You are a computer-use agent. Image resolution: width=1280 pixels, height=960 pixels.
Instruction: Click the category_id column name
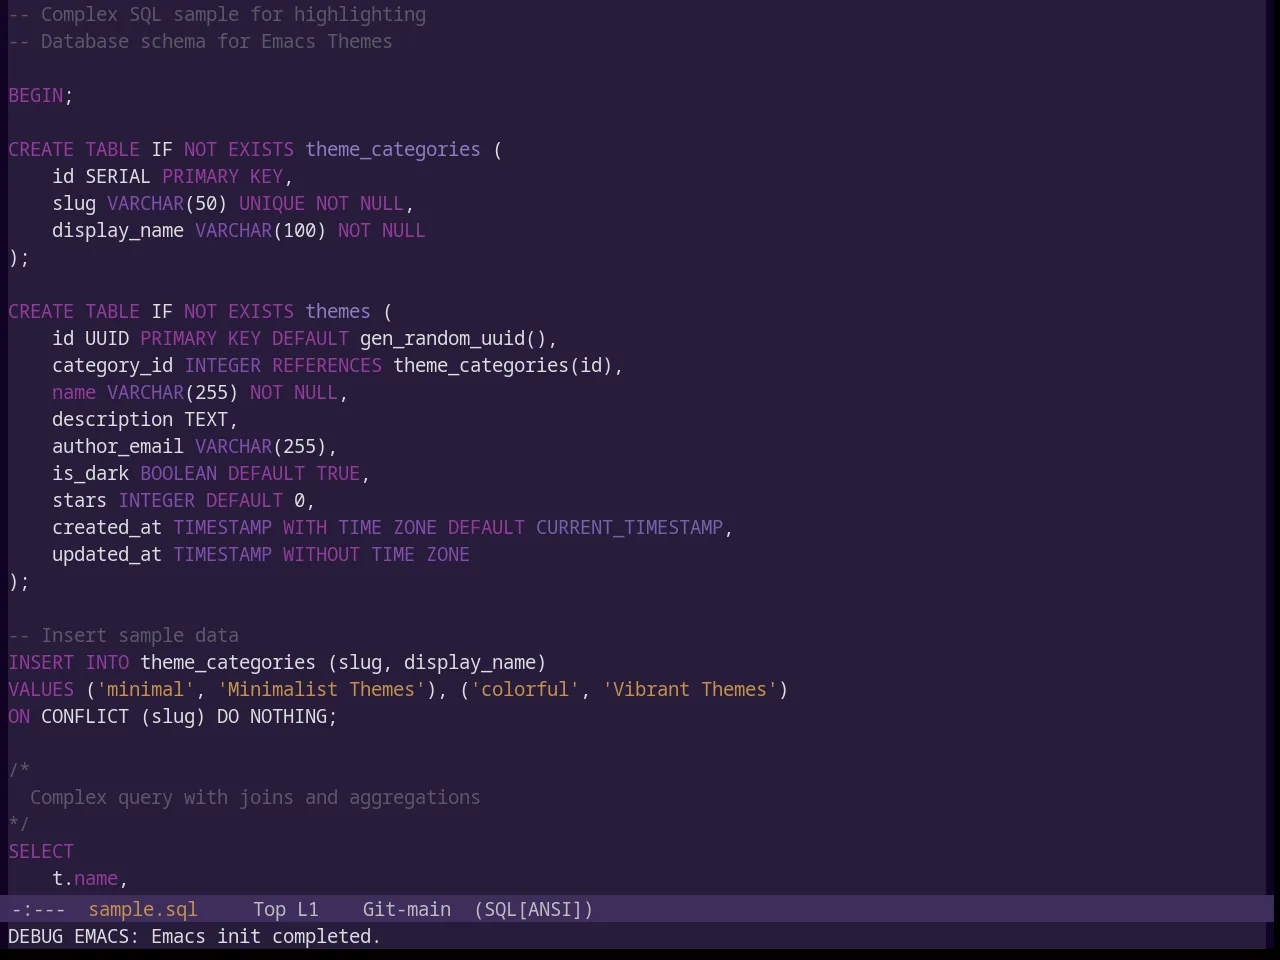click(x=112, y=365)
